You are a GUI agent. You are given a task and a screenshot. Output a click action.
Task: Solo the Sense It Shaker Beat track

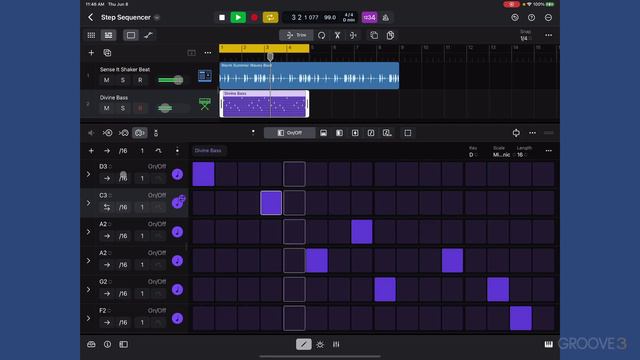click(x=123, y=80)
